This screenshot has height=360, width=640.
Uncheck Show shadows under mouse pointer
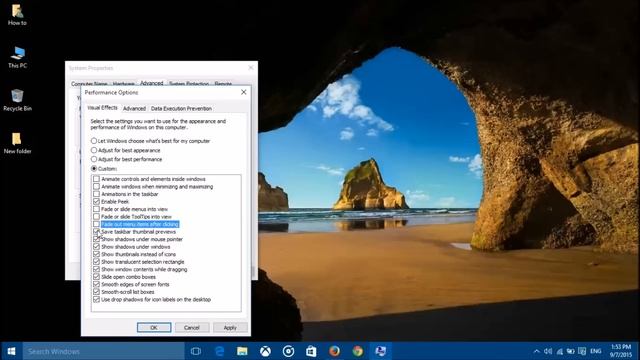click(96, 239)
